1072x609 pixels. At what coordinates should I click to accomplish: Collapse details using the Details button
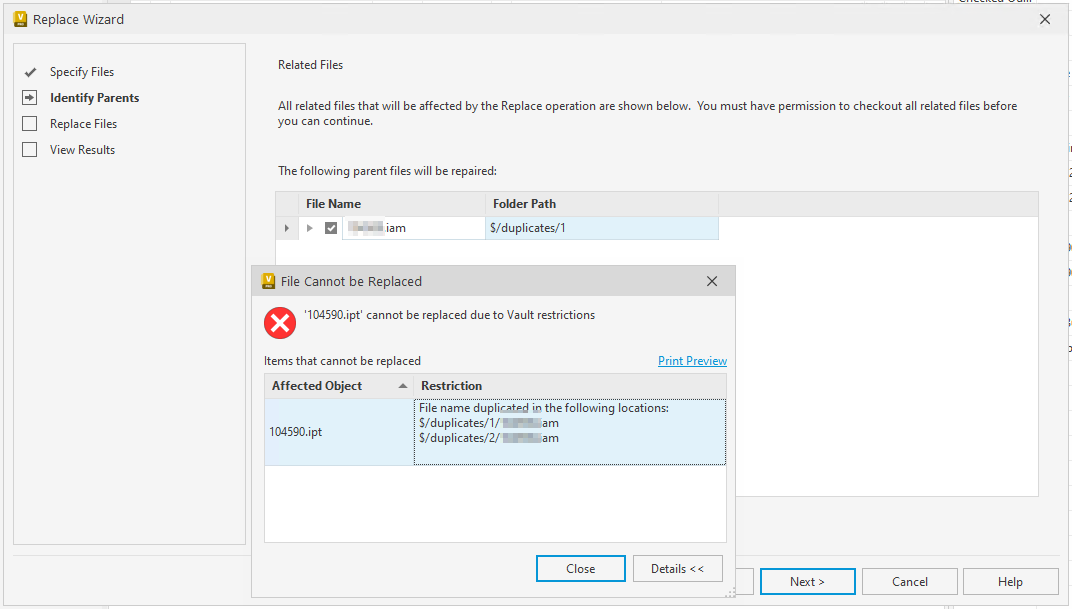point(677,568)
